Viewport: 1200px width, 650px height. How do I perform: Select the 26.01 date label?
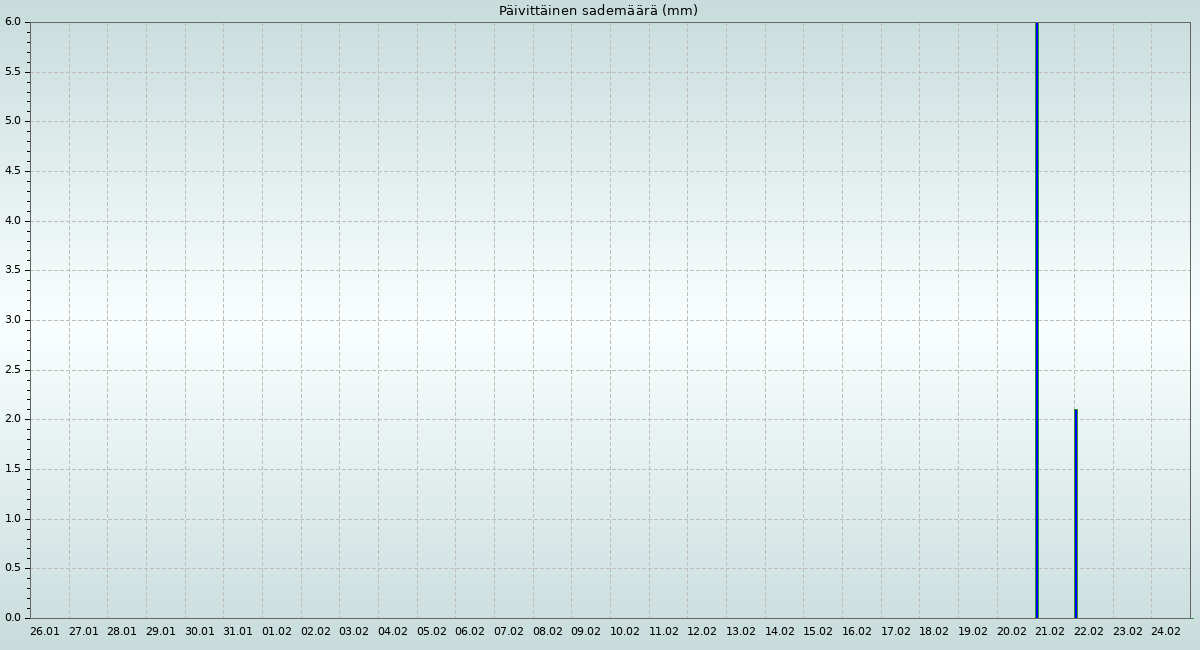(x=45, y=631)
